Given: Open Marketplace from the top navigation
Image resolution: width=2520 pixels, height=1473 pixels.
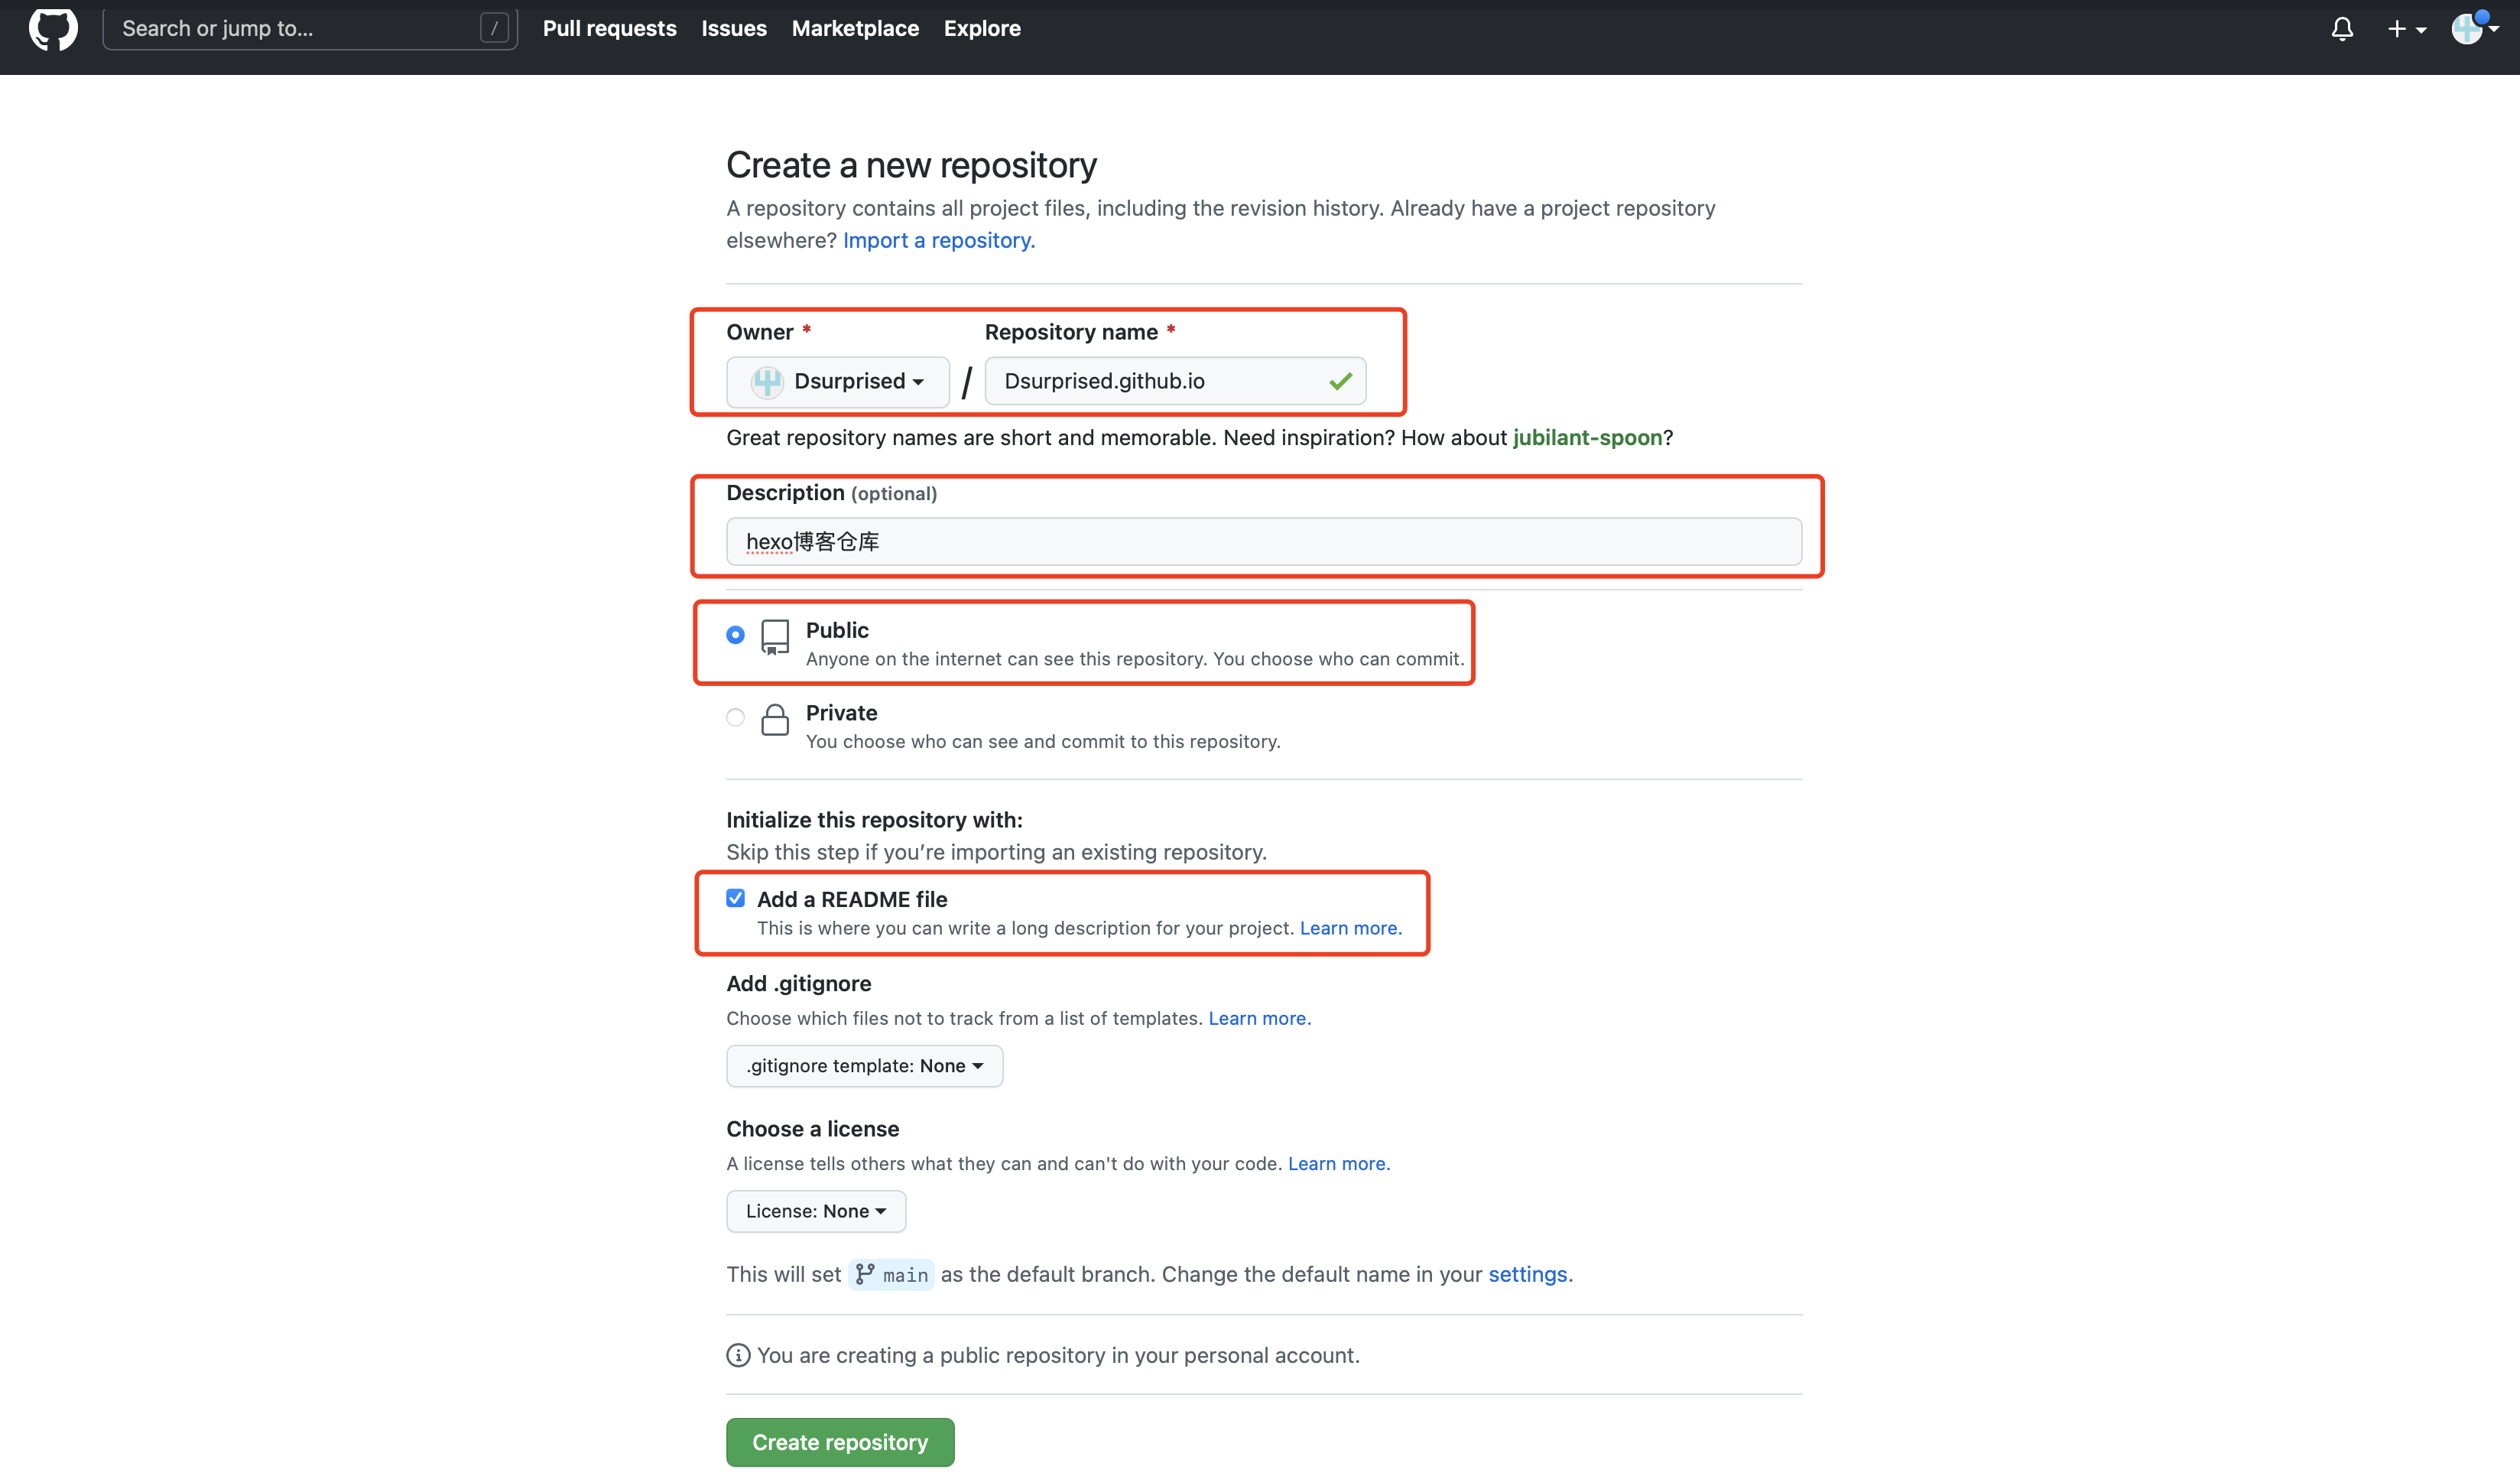Looking at the screenshot, I should point(855,28).
